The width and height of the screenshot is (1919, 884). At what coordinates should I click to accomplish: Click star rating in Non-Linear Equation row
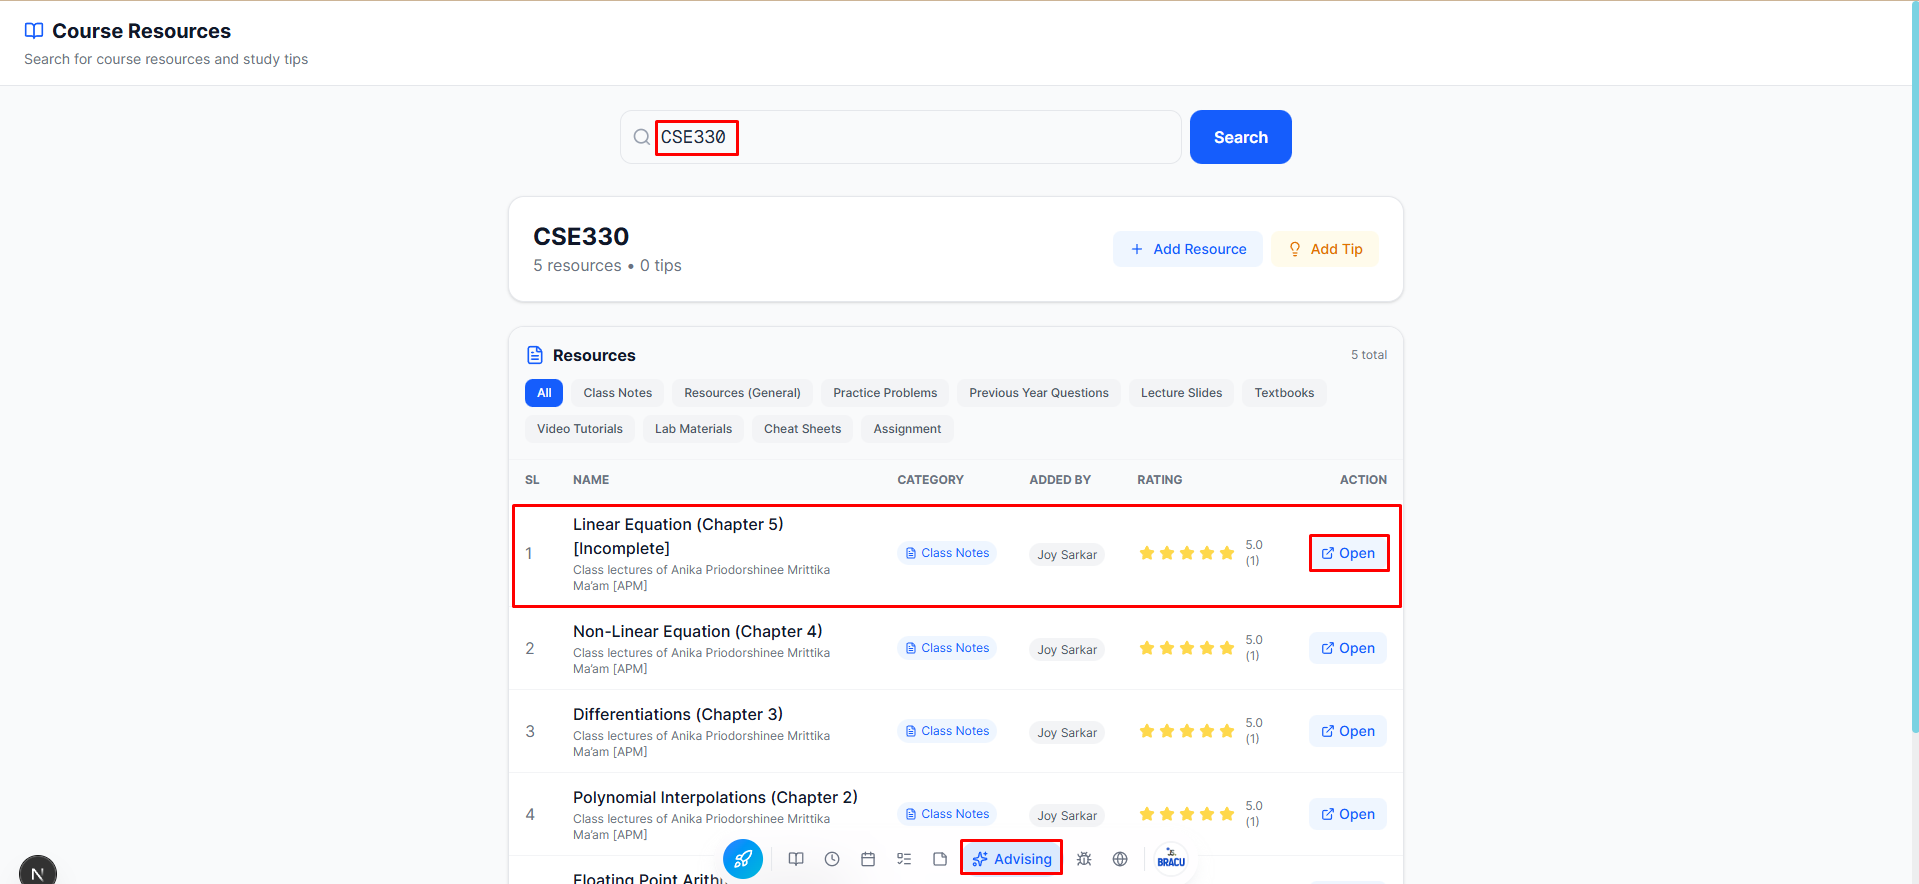coord(1187,648)
